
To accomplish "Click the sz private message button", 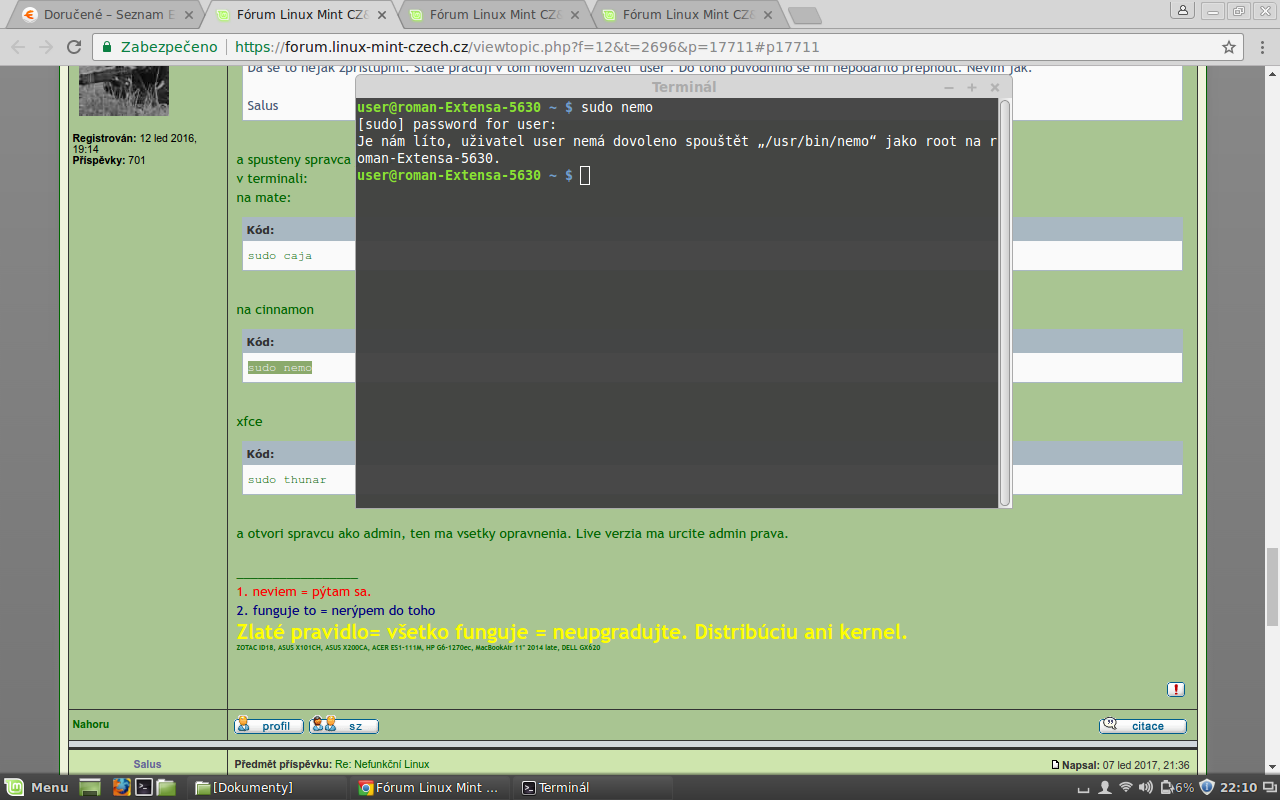I will 344,726.
